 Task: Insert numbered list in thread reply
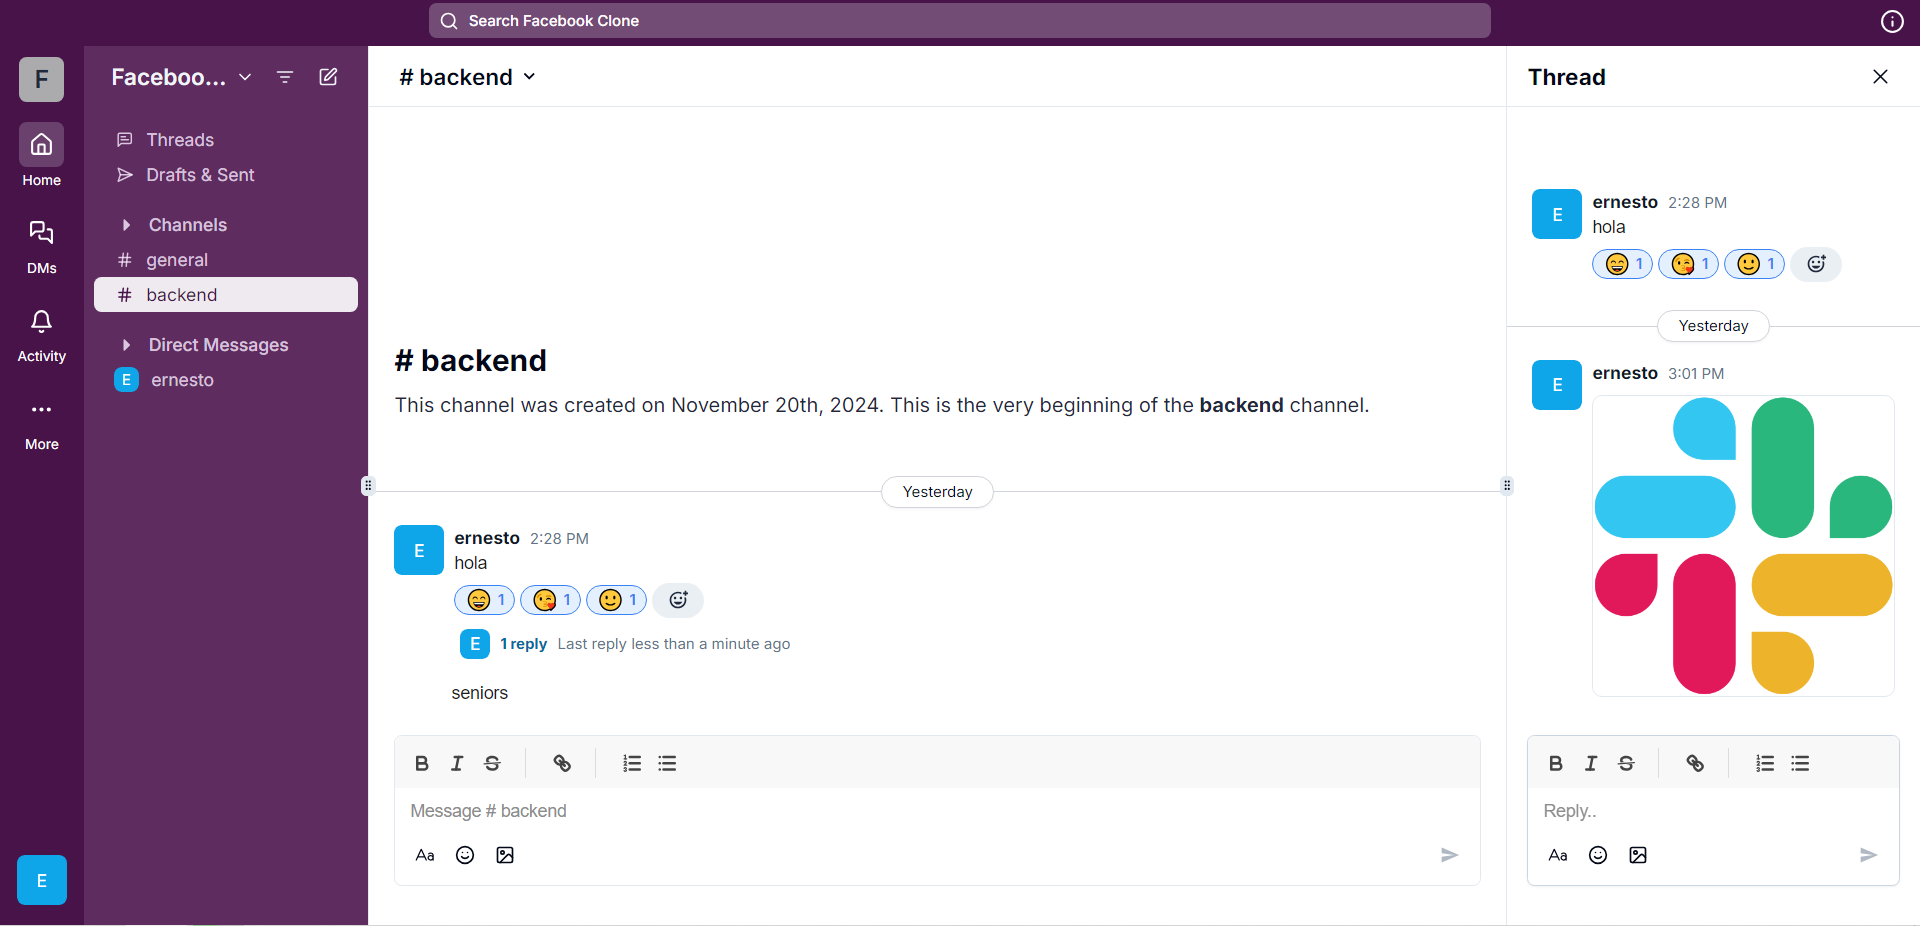coord(1765,763)
